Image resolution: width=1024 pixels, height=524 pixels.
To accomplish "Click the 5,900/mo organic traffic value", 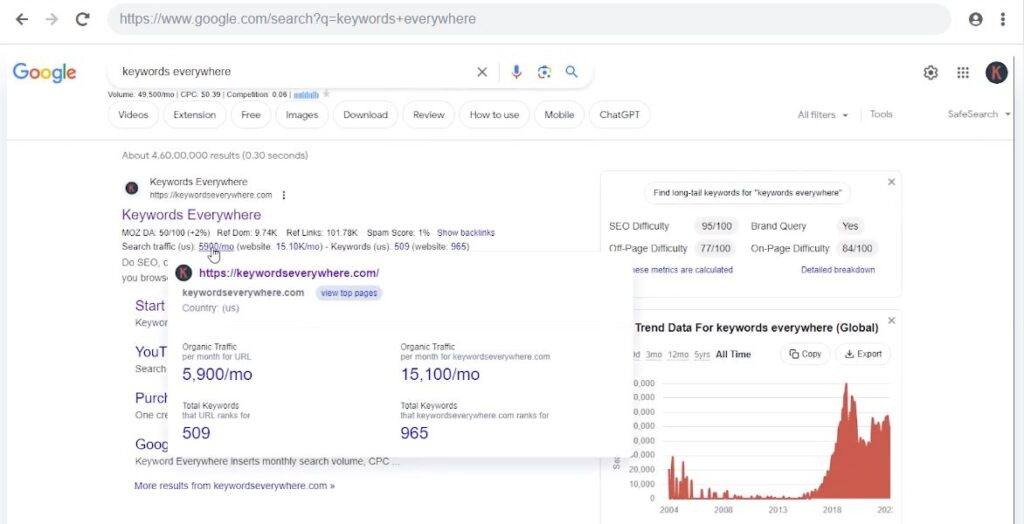I will pyautogui.click(x=217, y=374).
